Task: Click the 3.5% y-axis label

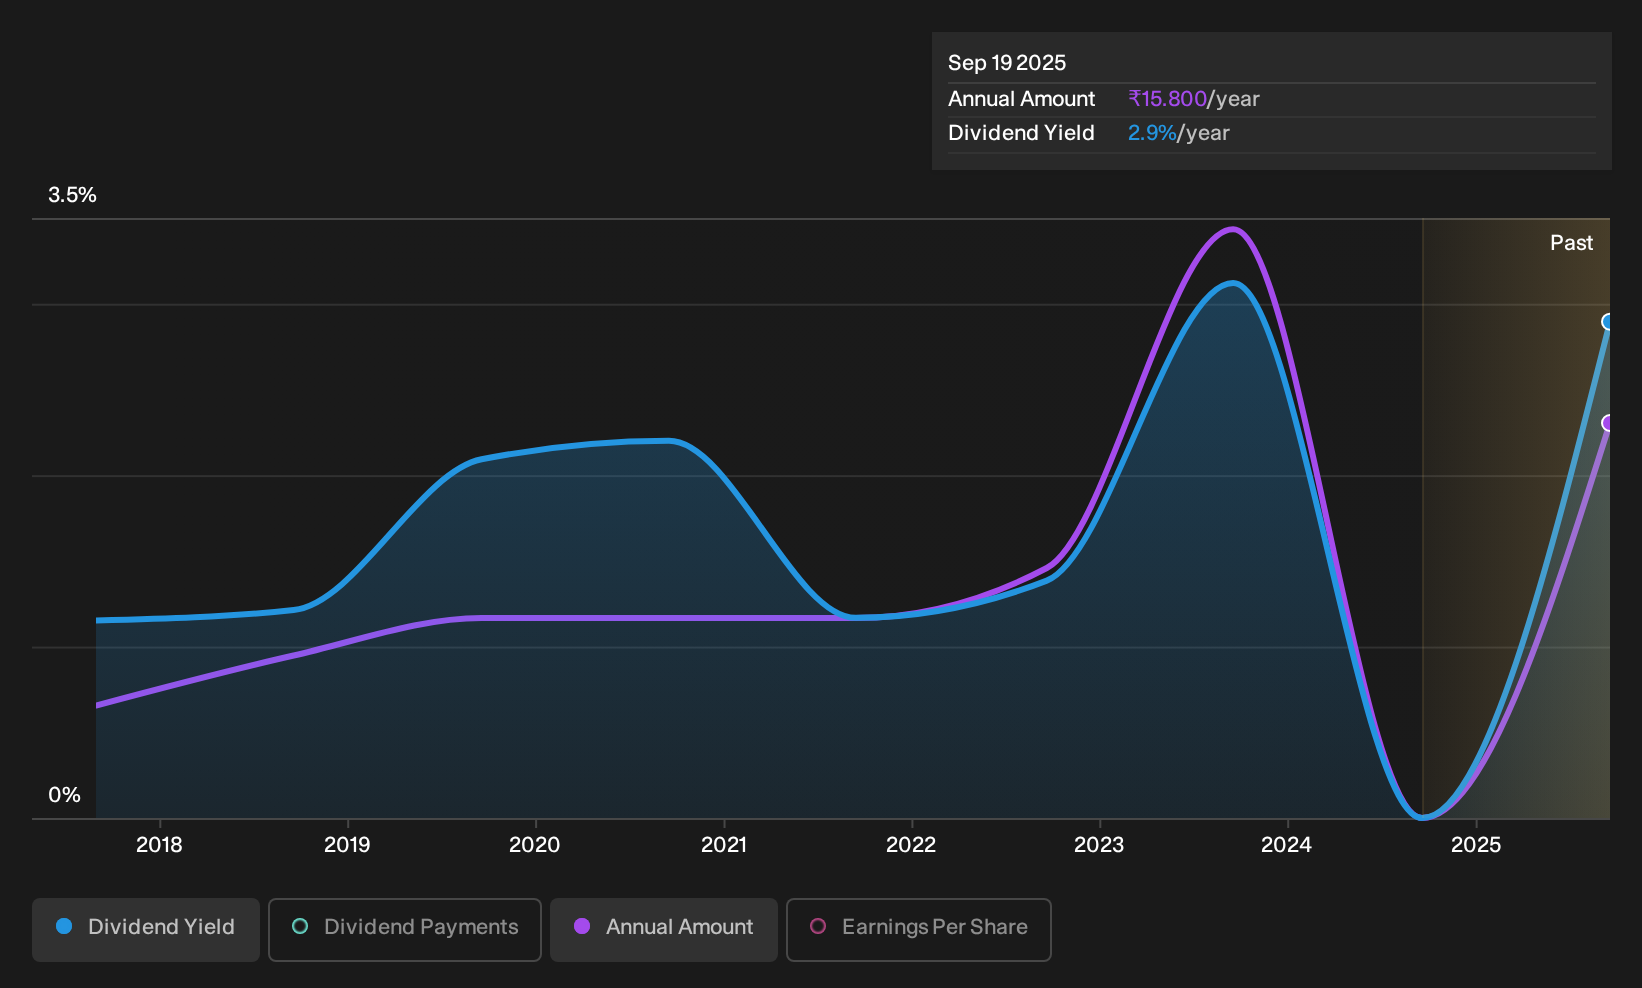Action: click(72, 195)
